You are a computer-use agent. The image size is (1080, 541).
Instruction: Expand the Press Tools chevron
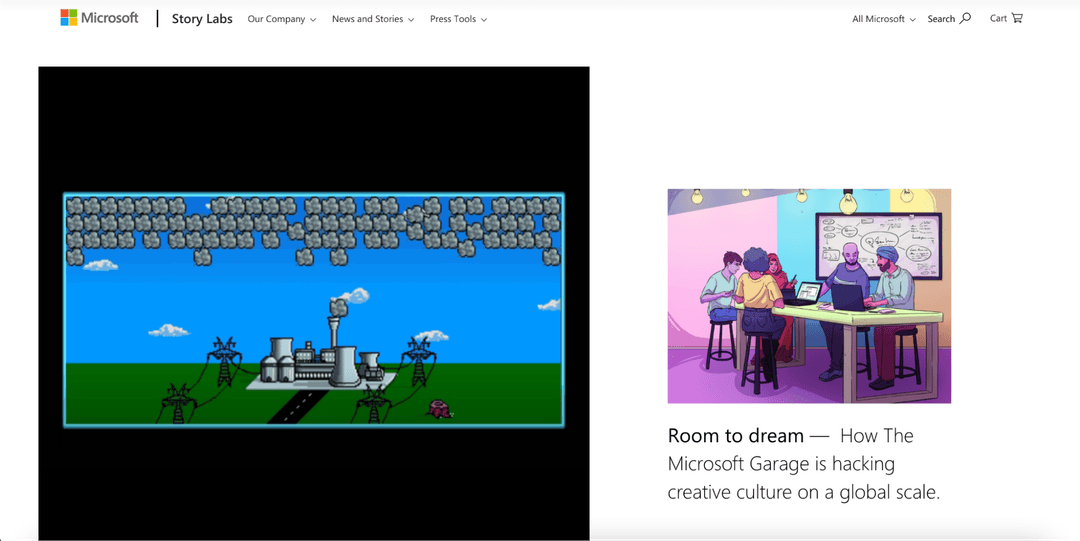coord(484,20)
